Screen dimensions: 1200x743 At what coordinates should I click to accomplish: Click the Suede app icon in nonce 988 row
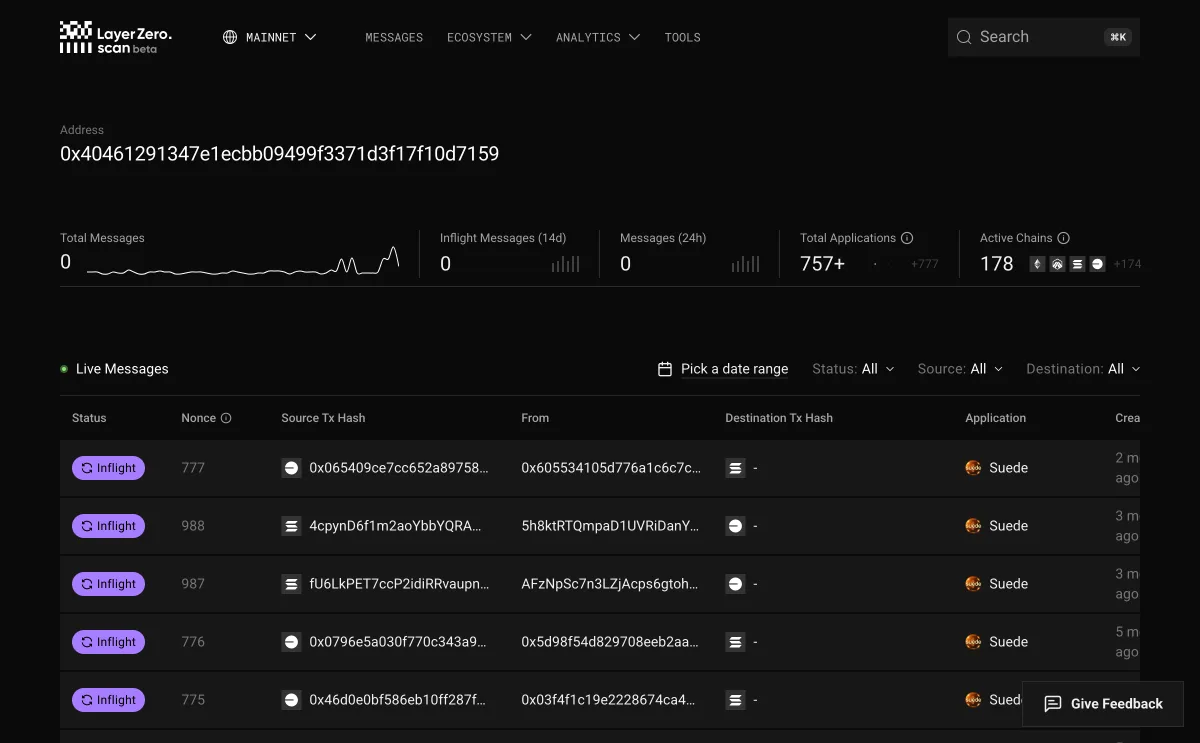click(973, 526)
